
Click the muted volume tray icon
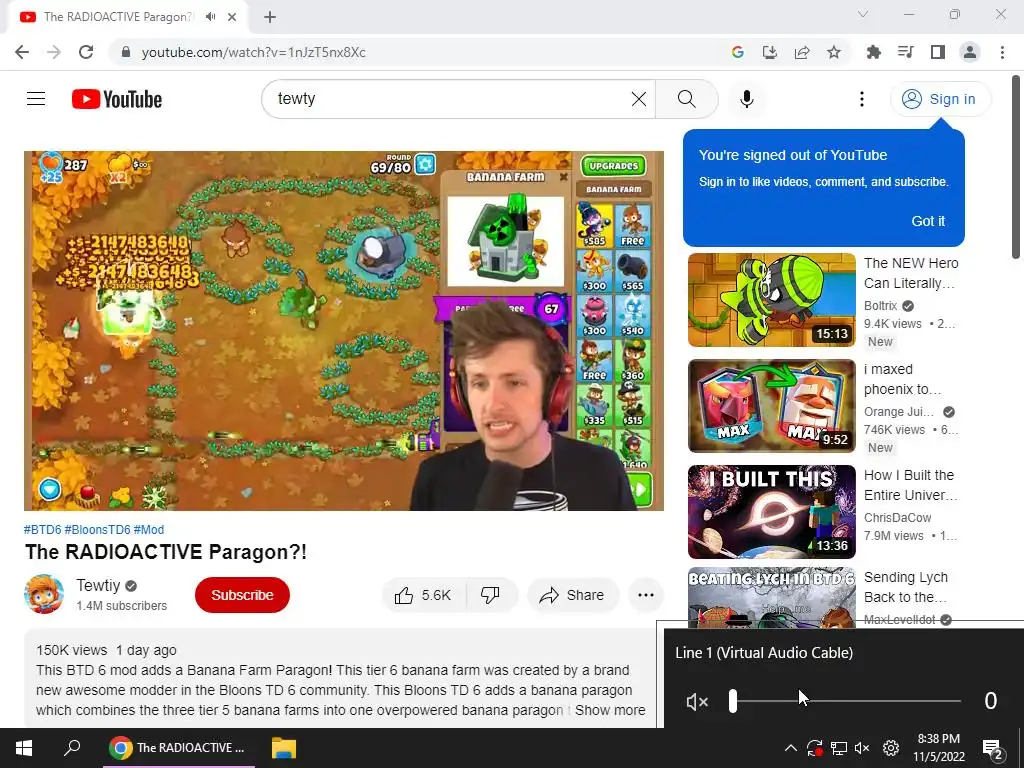pos(862,748)
